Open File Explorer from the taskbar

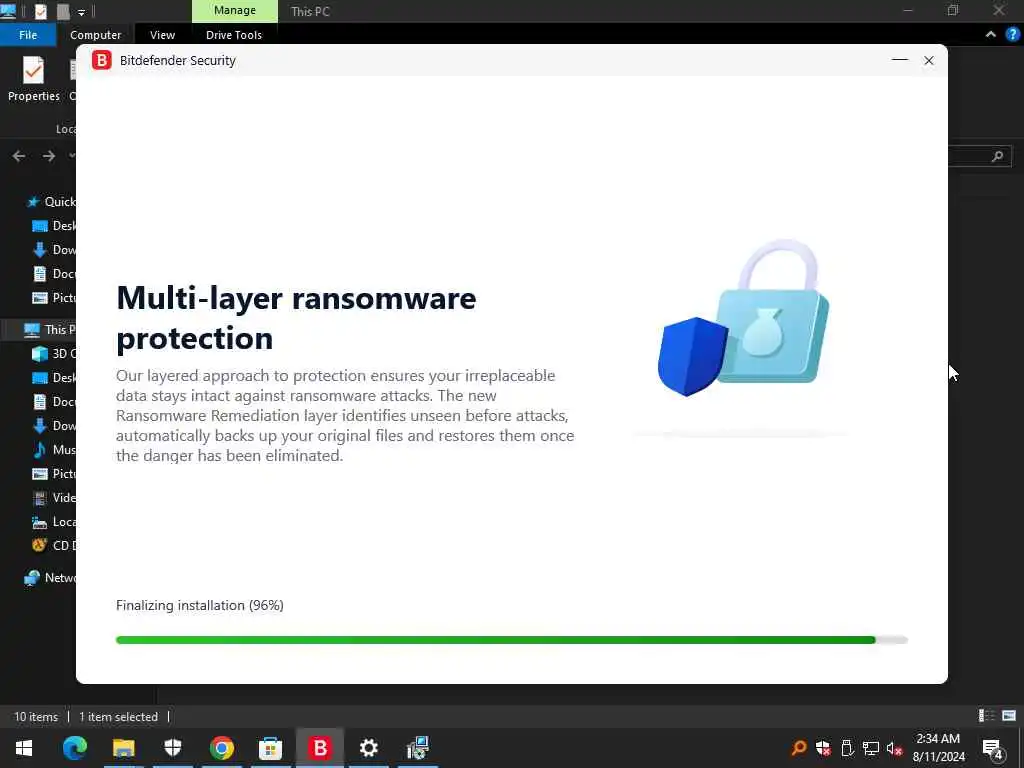click(x=123, y=748)
